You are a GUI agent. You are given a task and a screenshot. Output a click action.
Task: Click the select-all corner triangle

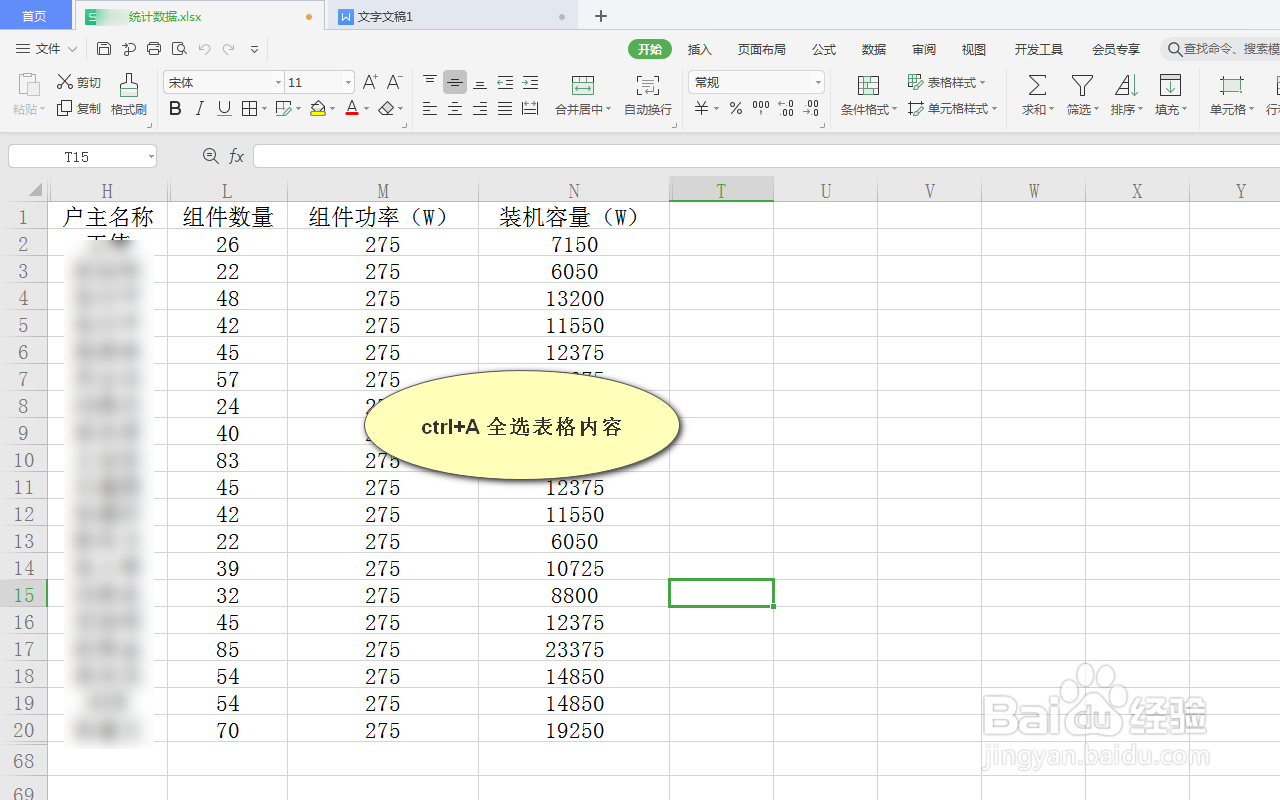(x=33, y=190)
